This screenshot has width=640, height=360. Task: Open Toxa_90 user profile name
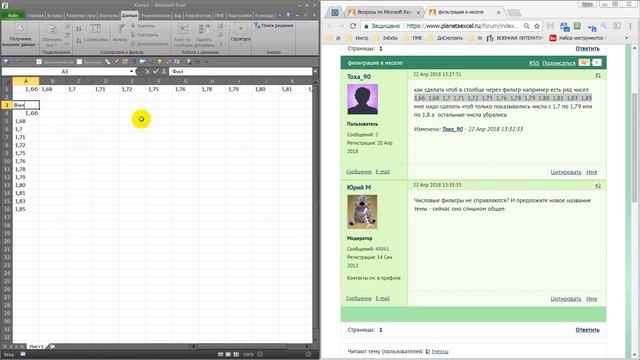pos(359,77)
